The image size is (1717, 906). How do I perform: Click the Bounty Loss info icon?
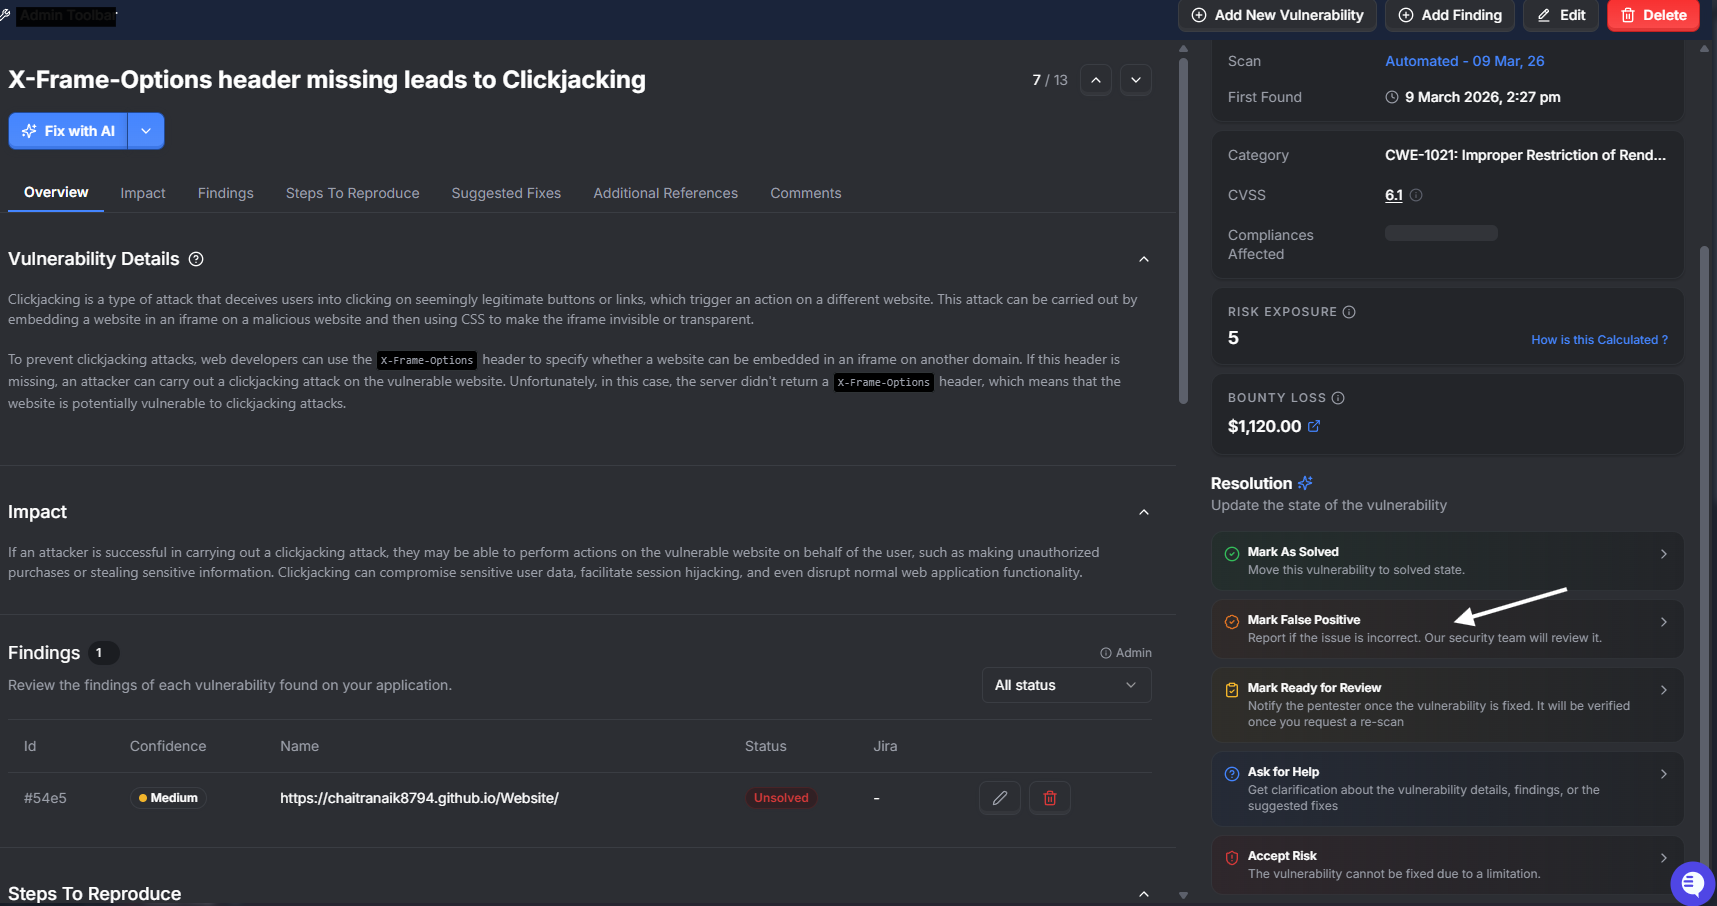pyautogui.click(x=1338, y=398)
